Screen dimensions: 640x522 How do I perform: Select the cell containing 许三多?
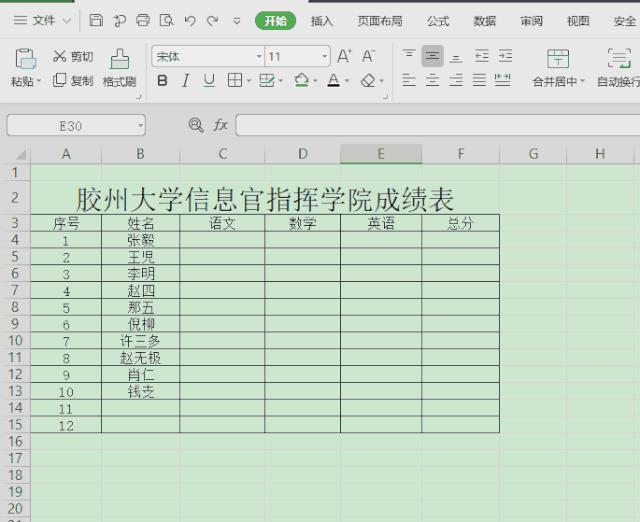point(140,341)
